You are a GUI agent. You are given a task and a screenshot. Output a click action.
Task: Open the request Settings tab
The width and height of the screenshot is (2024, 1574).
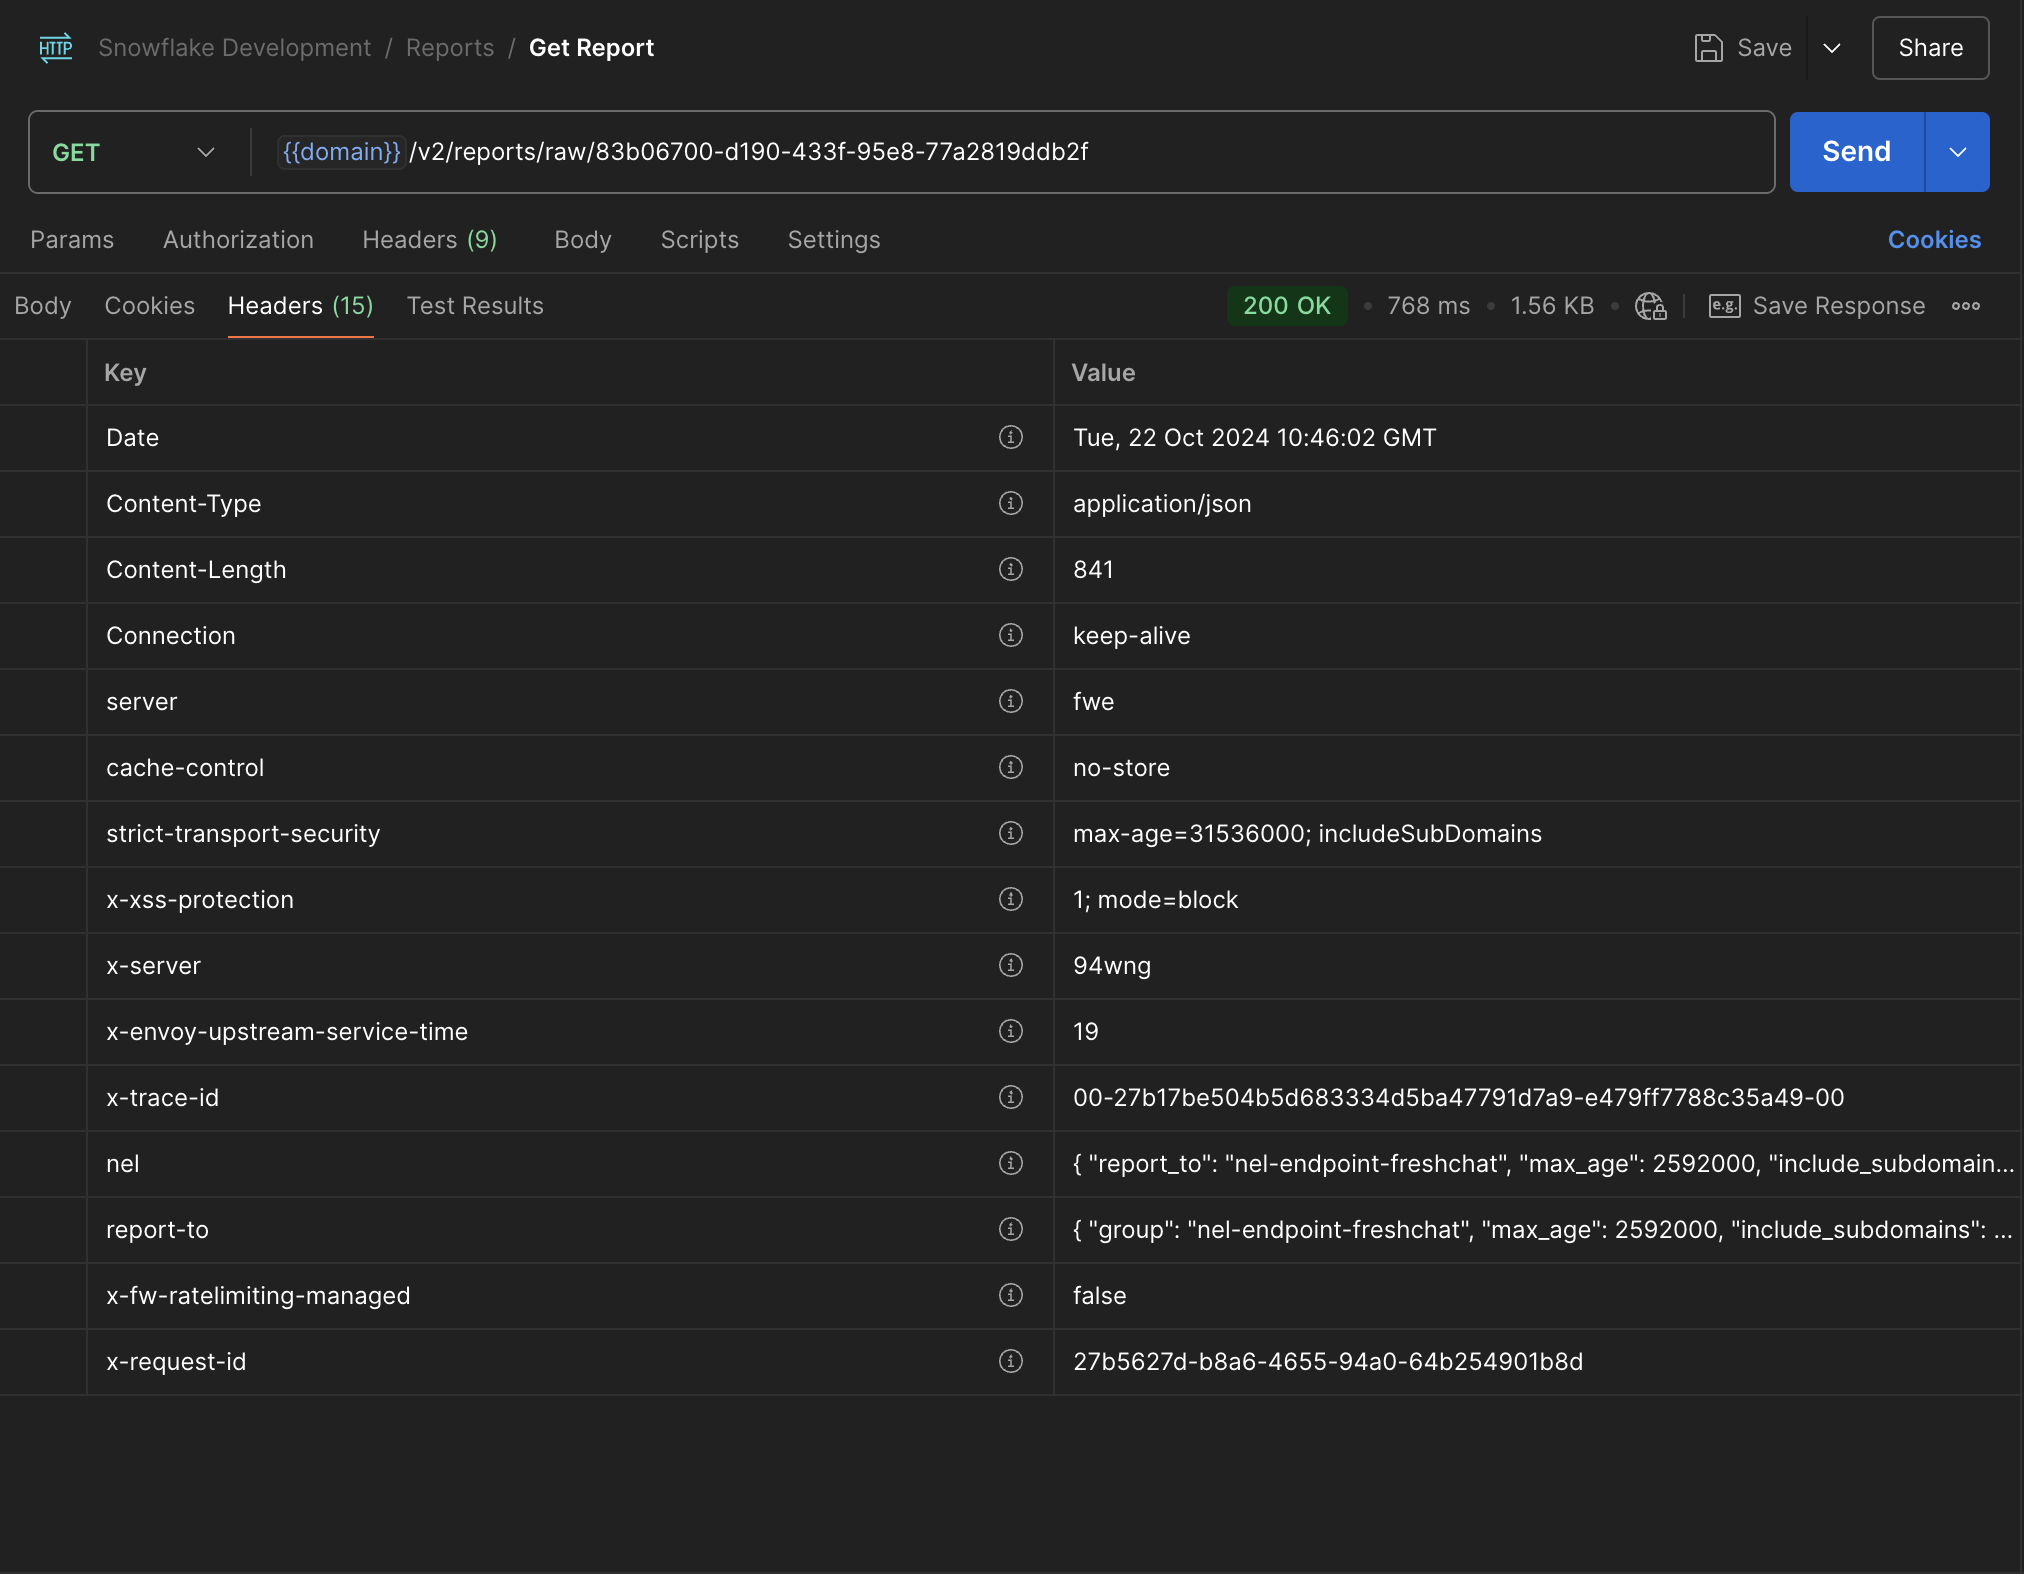click(834, 240)
